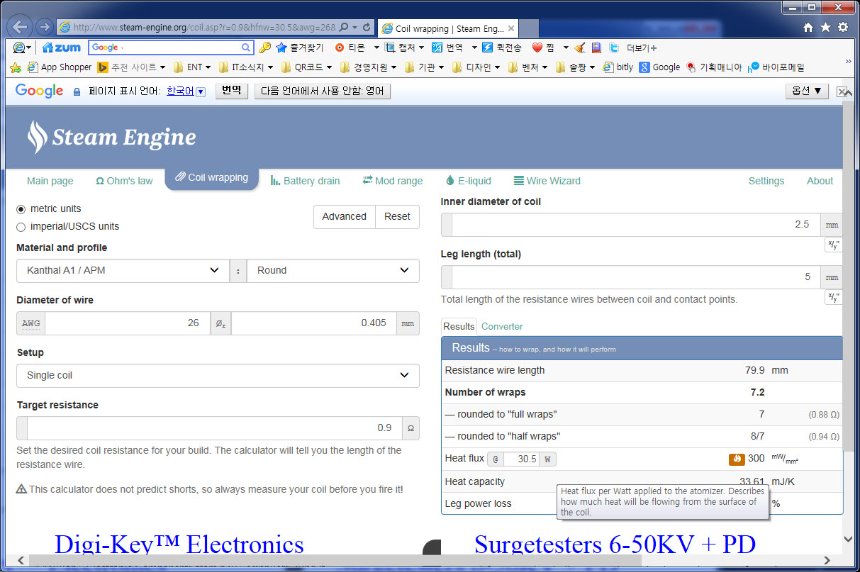Expand the 디자인 bookmarks folder
The width and height of the screenshot is (860, 572).
(476, 67)
